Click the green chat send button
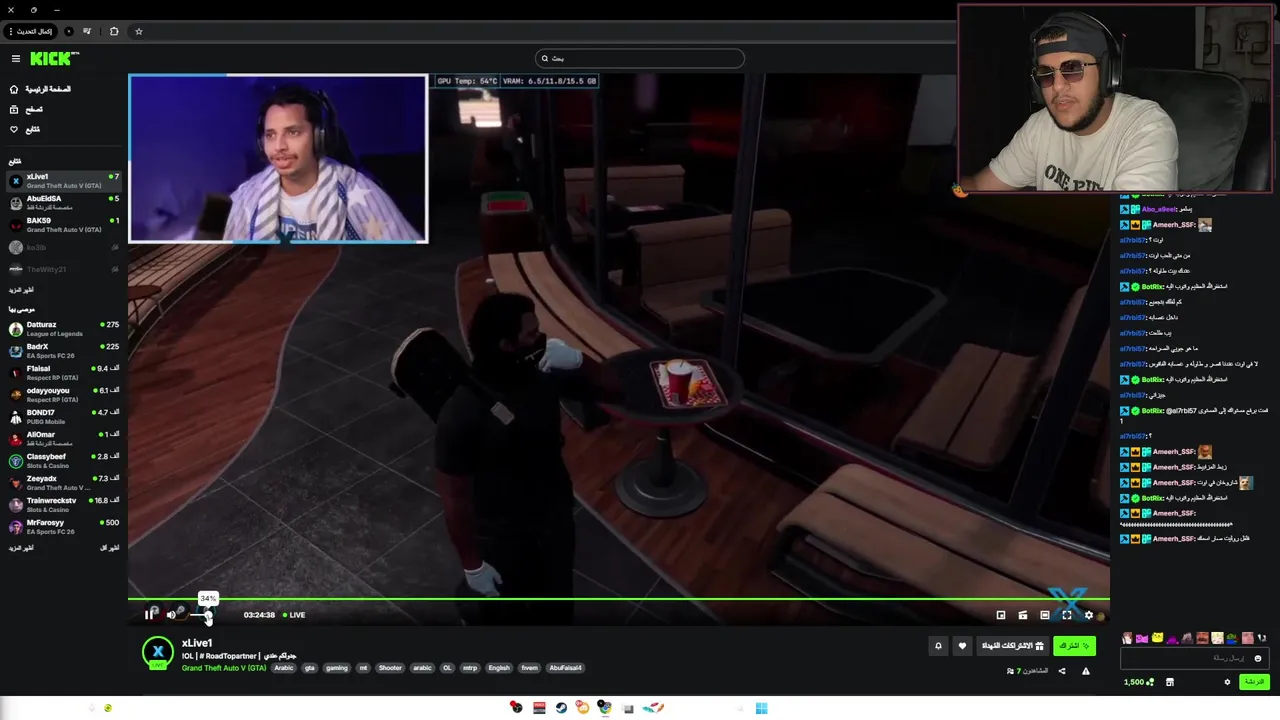The image size is (1280, 720). tap(1253, 682)
